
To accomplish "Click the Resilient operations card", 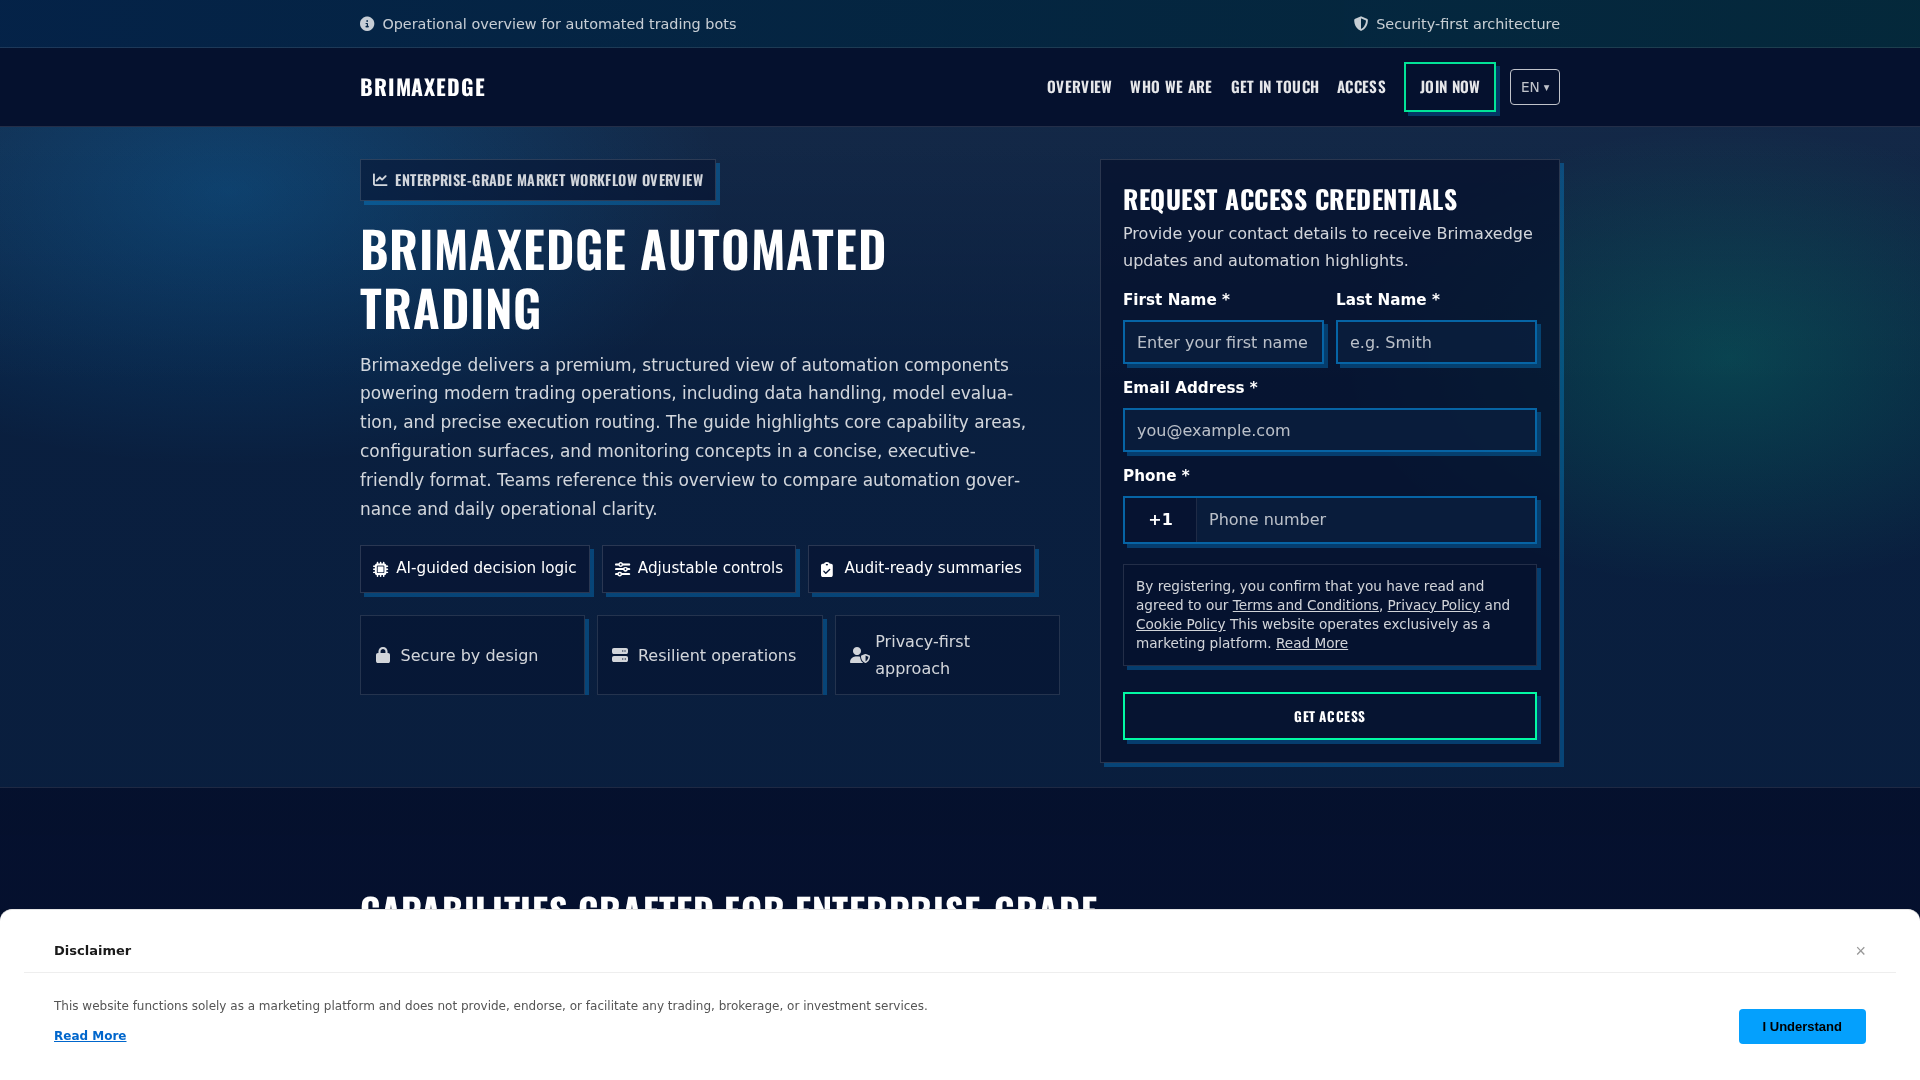I will 710,655.
